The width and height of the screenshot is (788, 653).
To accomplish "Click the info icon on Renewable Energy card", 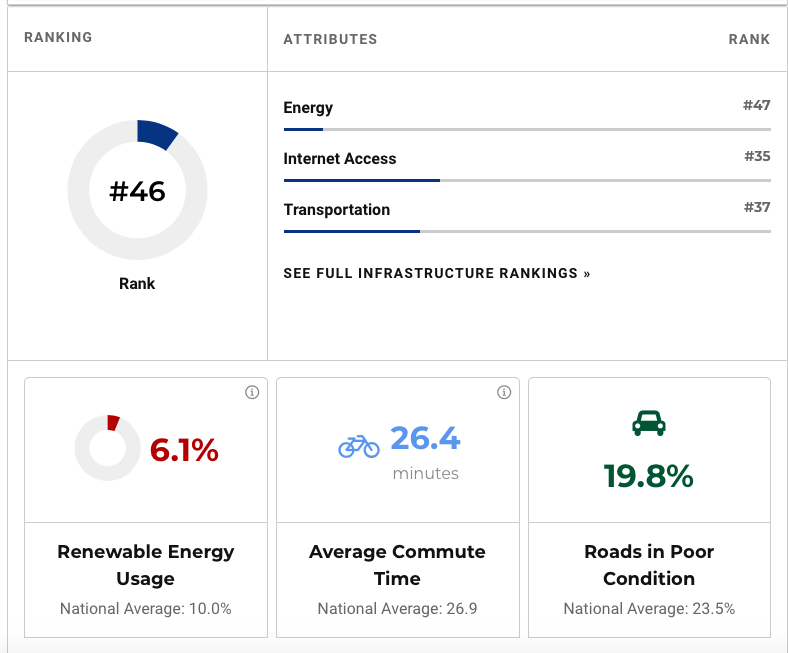I will (252, 393).
